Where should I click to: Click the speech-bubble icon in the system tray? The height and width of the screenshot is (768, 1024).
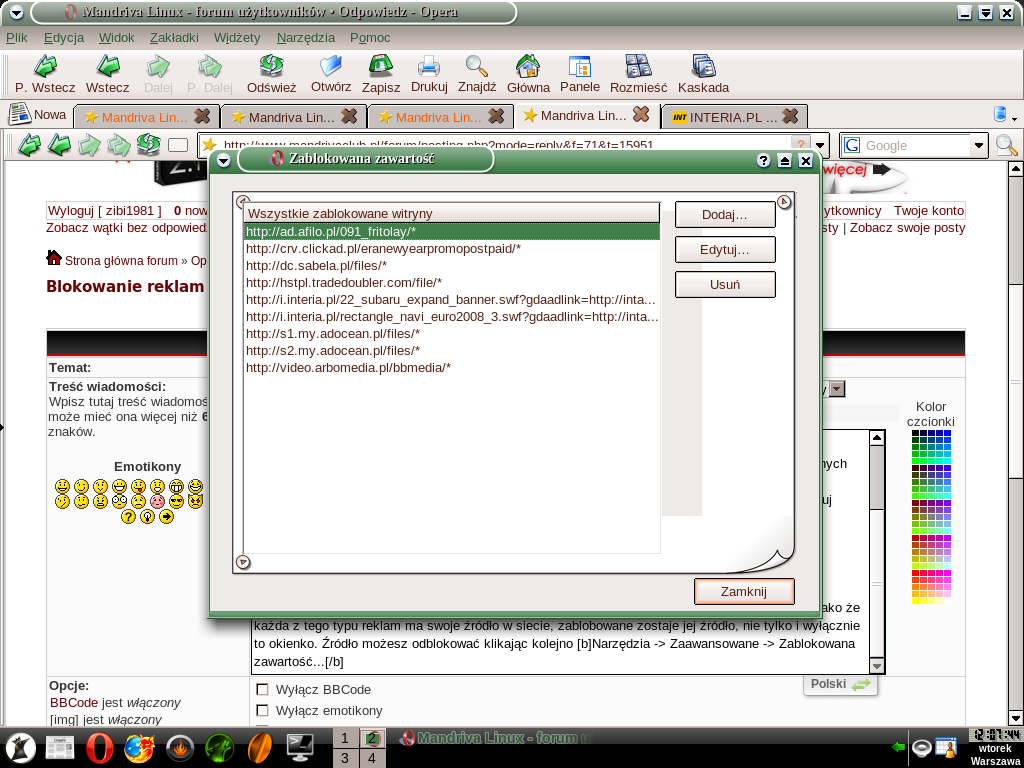click(x=921, y=746)
